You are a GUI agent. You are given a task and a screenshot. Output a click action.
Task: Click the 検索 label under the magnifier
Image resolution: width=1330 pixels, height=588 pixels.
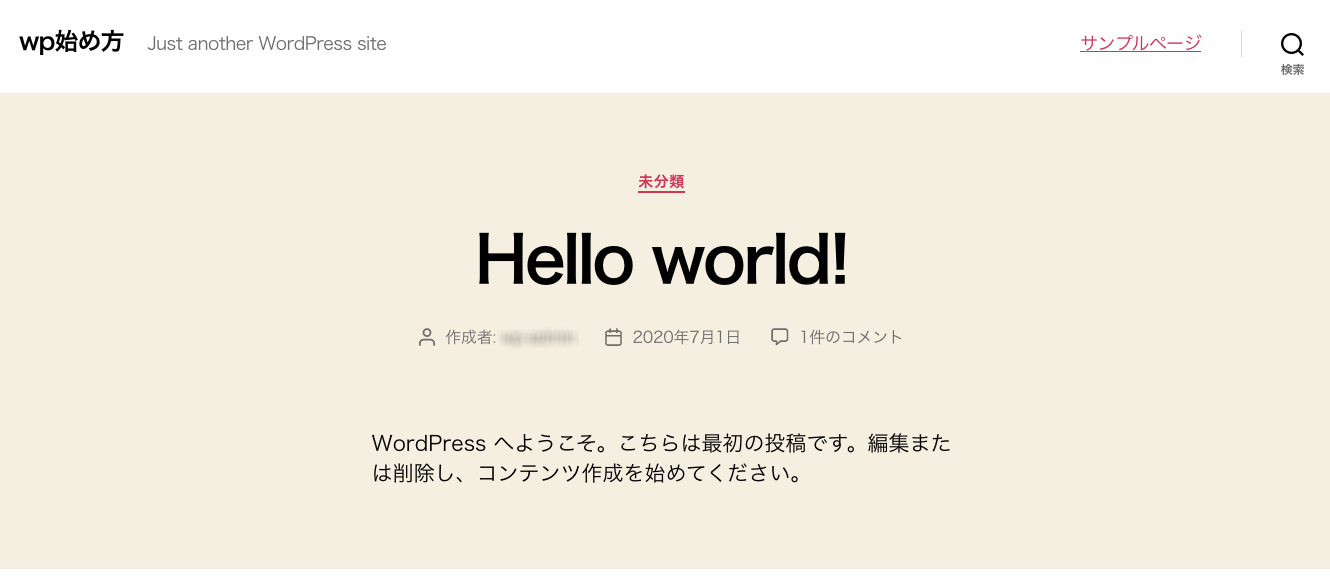[1292, 70]
